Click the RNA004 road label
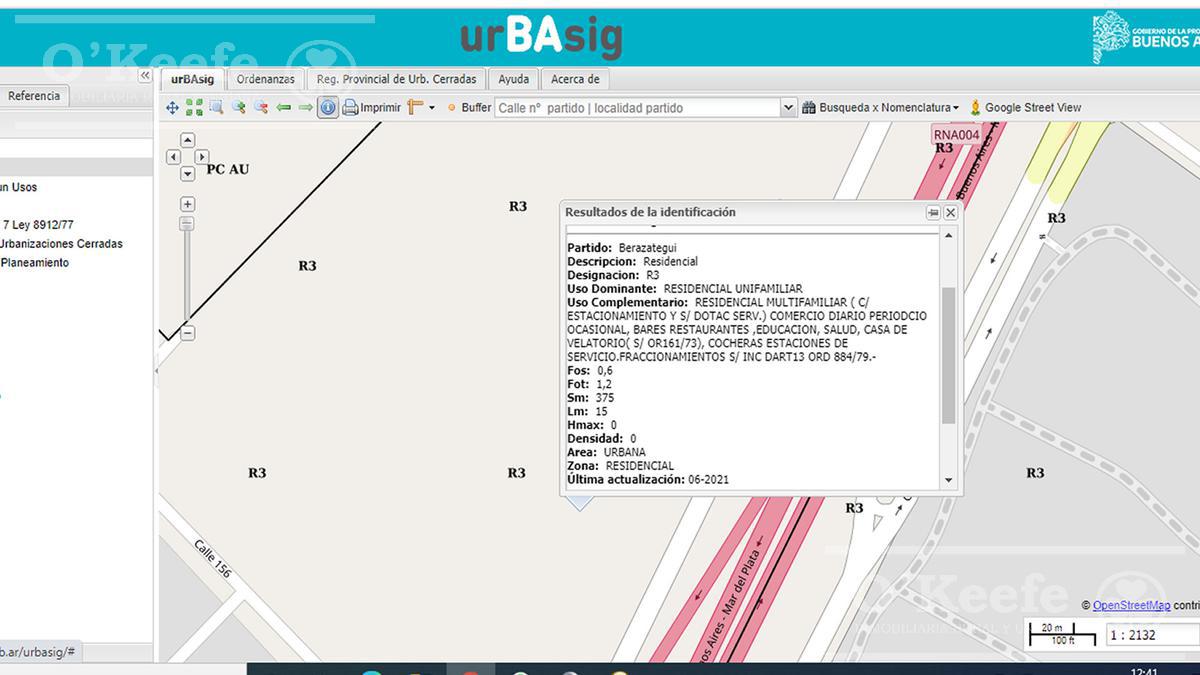Image resolution: width=1200 pixels, height=675 pixels. pos(956,135)
